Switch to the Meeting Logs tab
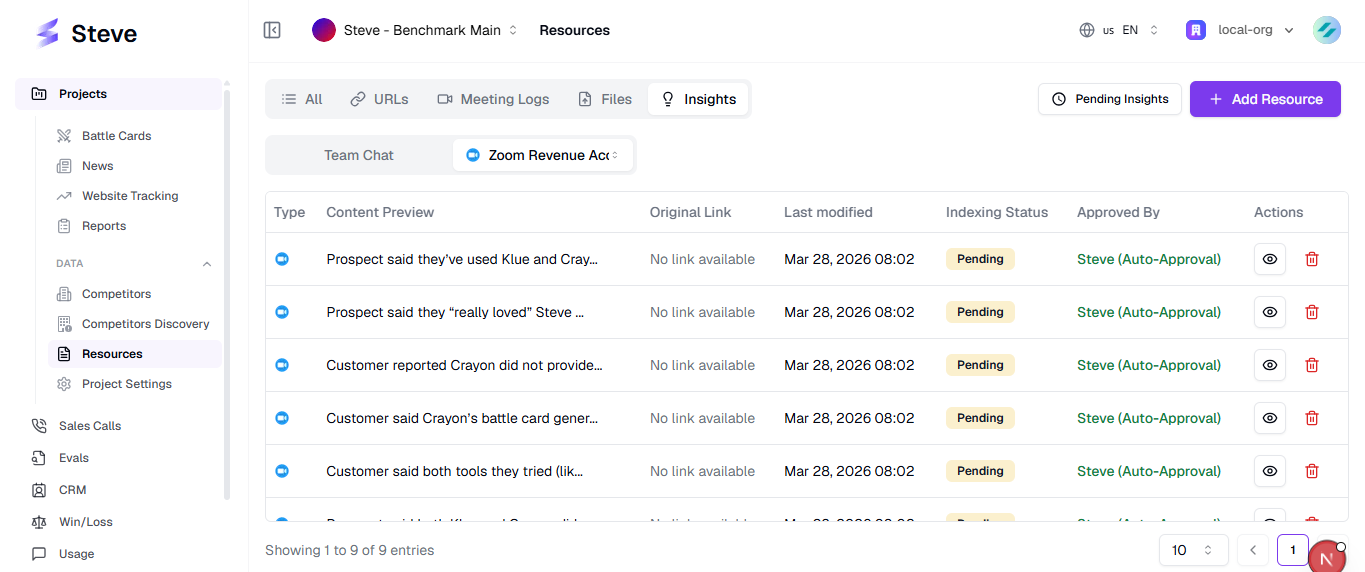 (493, 99)
